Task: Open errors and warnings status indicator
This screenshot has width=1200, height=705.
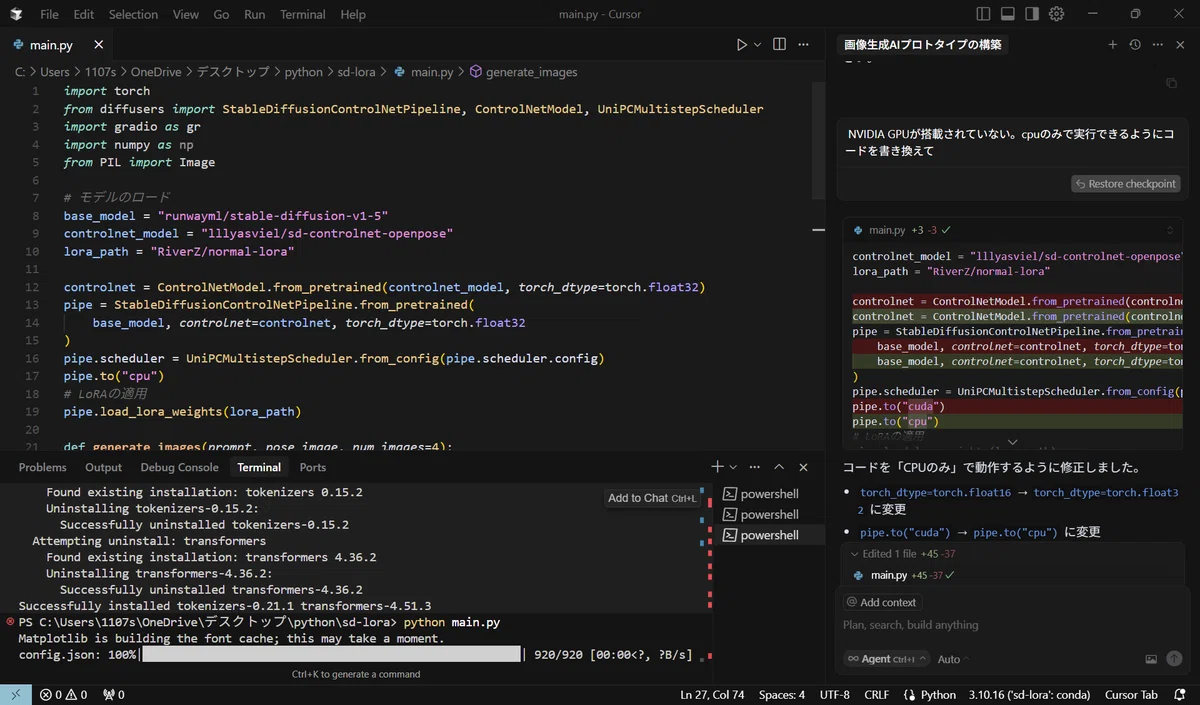Action: tap(63, 694)
